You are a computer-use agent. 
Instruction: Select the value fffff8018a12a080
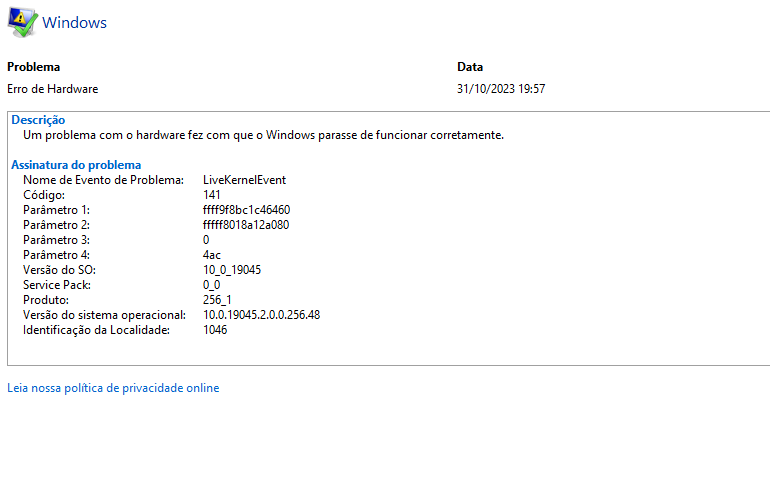tap(246, 225)
